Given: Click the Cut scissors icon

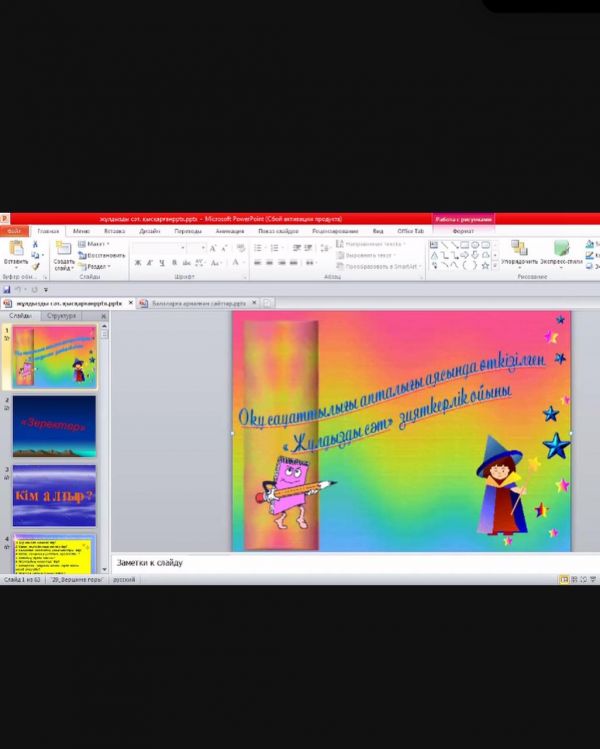Looking at the screenshot, I should pyautogui.click(x=36, y=244).
